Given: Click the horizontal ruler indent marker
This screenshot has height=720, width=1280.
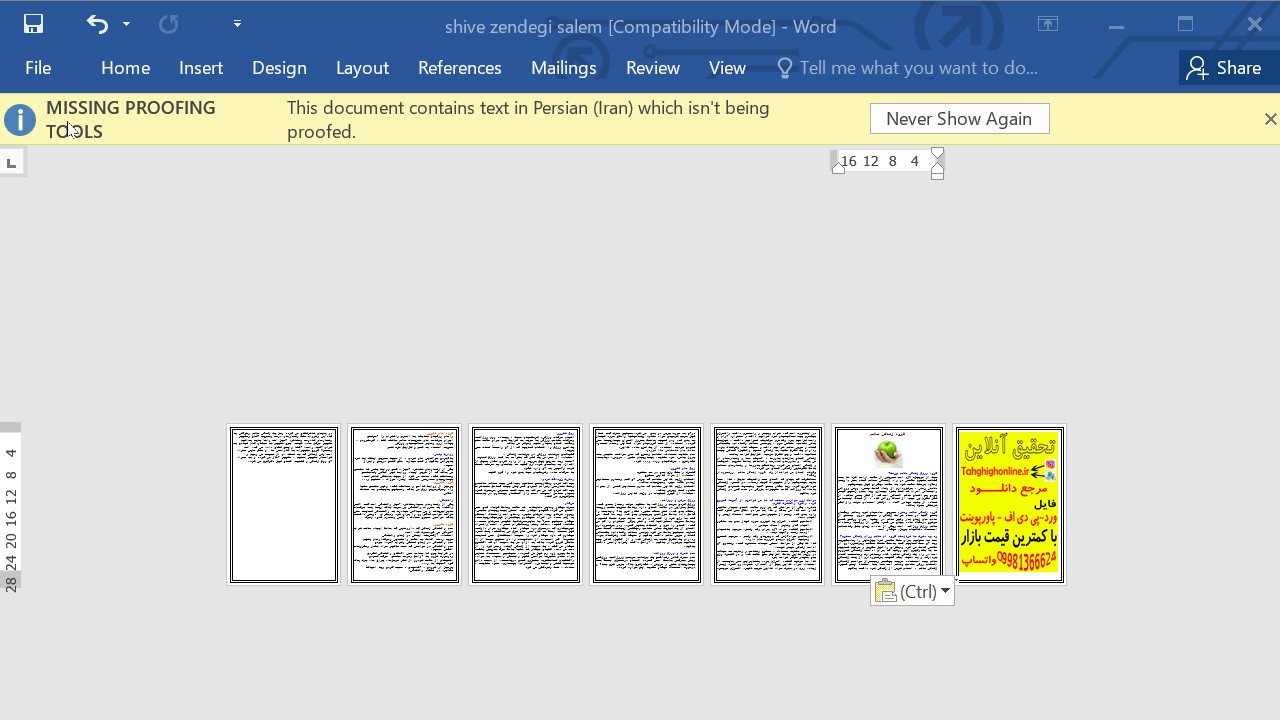Looking at the screenshot, I should point(937,162).
